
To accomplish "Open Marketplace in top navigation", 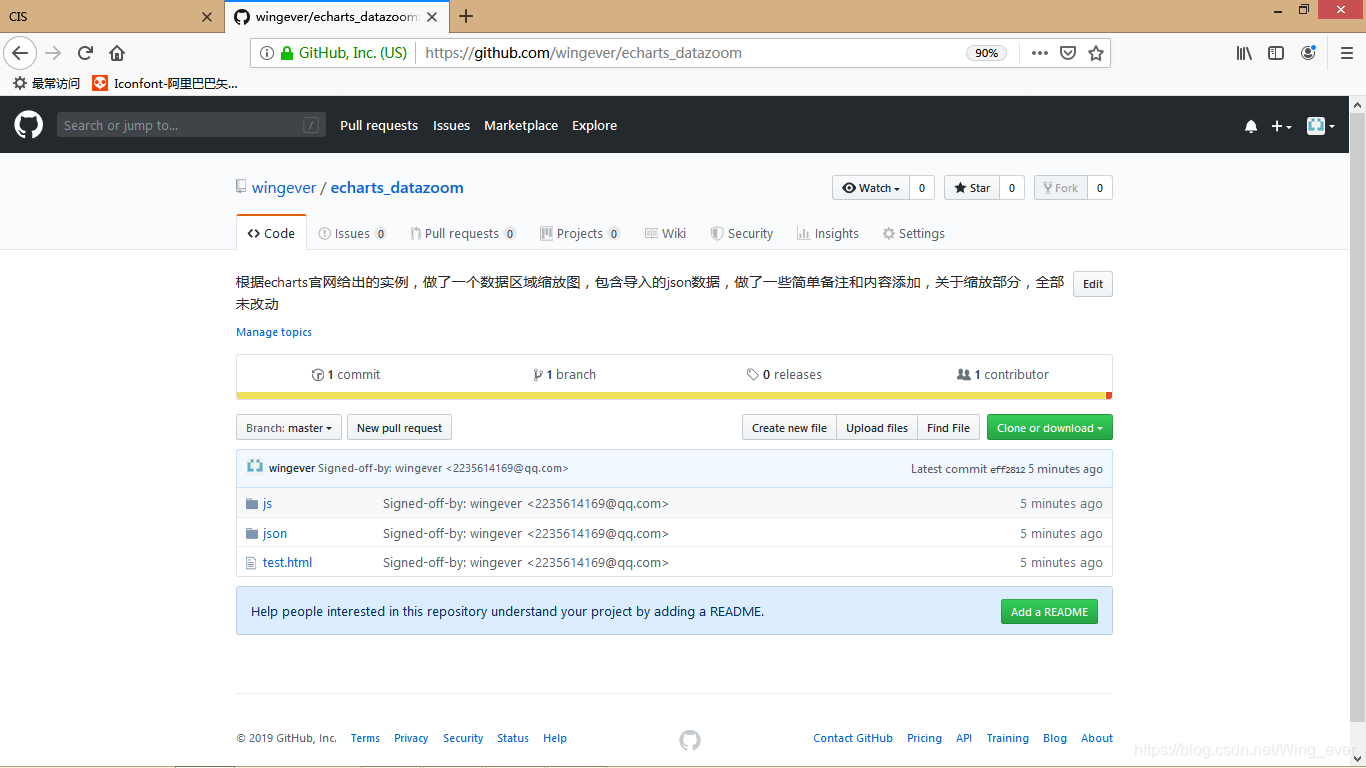I will click(x=521, y=126).
